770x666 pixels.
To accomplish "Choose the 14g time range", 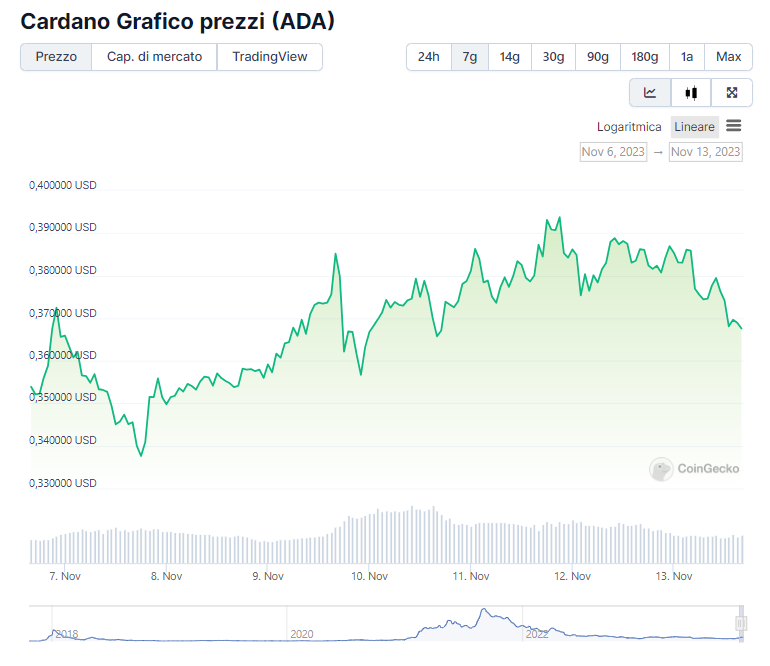I will [x=510, y=57].
